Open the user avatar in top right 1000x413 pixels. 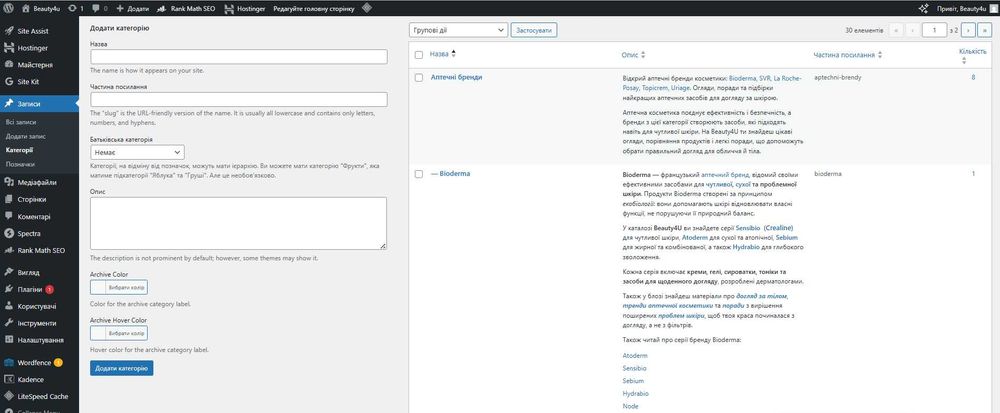[991, 7]
